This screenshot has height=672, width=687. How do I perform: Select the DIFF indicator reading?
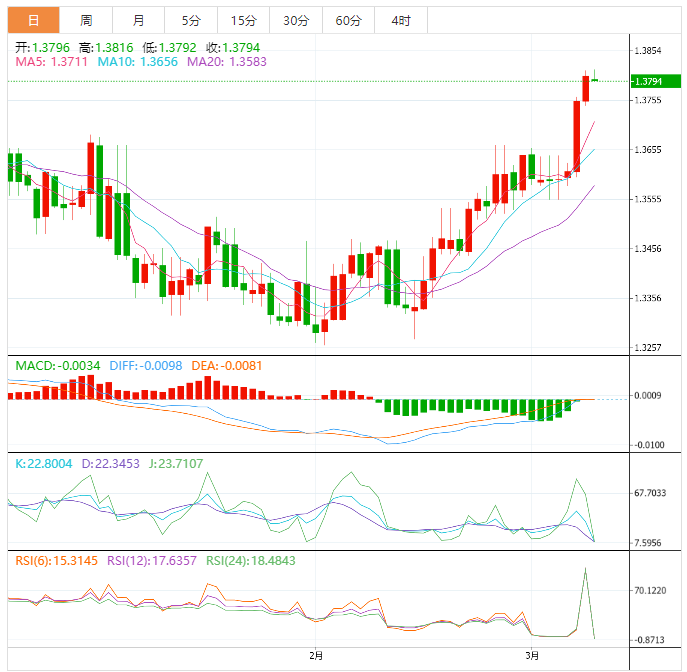(146, 366)
